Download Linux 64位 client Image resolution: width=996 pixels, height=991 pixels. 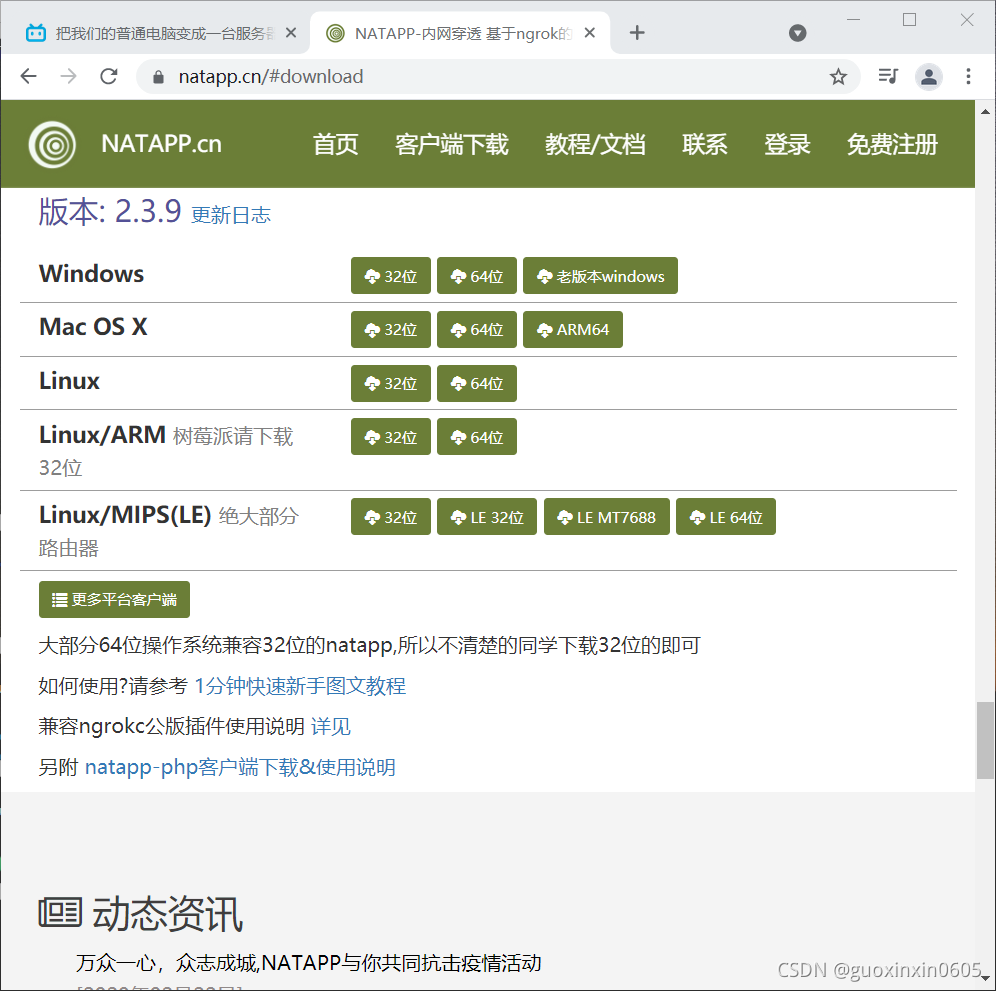[x=477, y=384]
